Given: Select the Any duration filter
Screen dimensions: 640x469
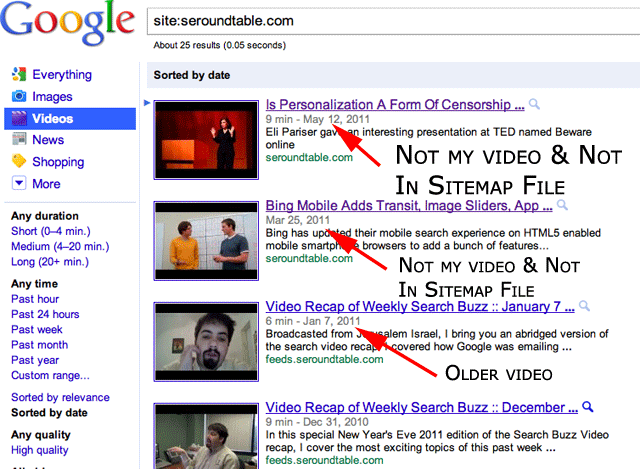Looking at the screenshot, I should click(45, 216).
